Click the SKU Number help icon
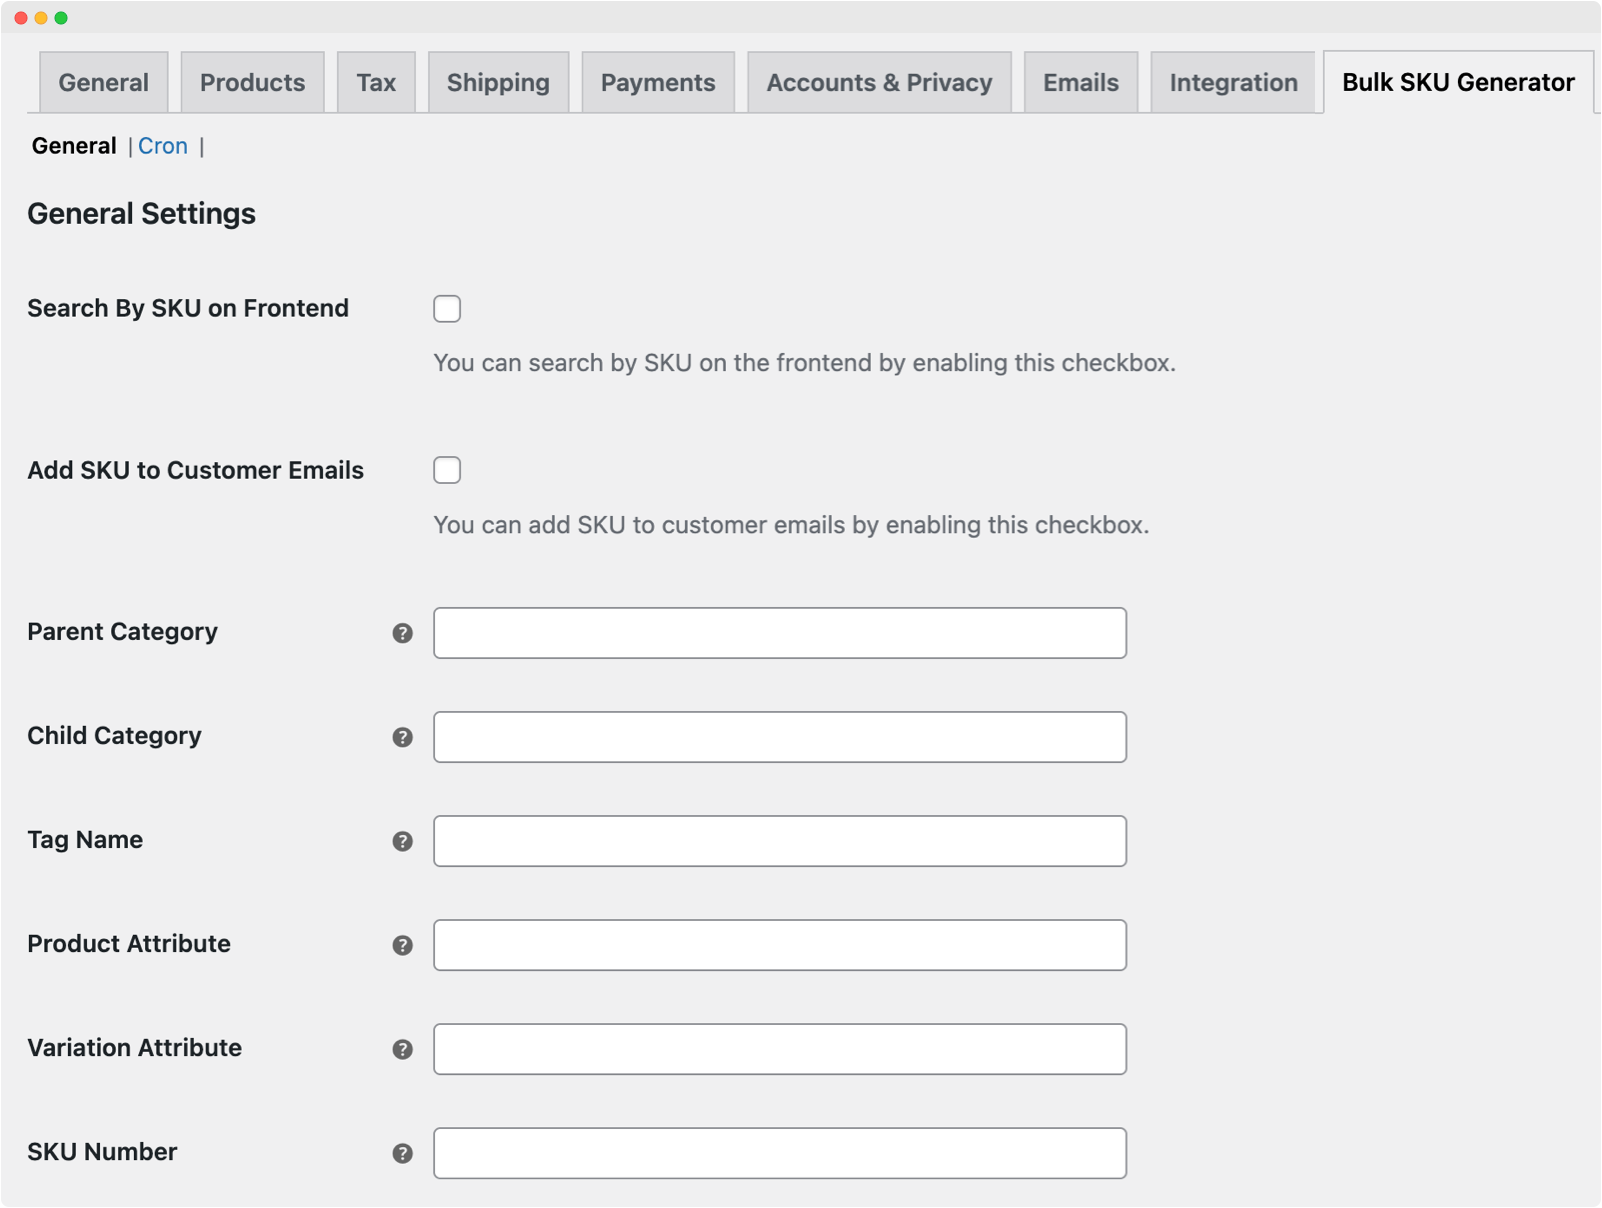Viewport: 1602px width, 1208px height. 402,1153
